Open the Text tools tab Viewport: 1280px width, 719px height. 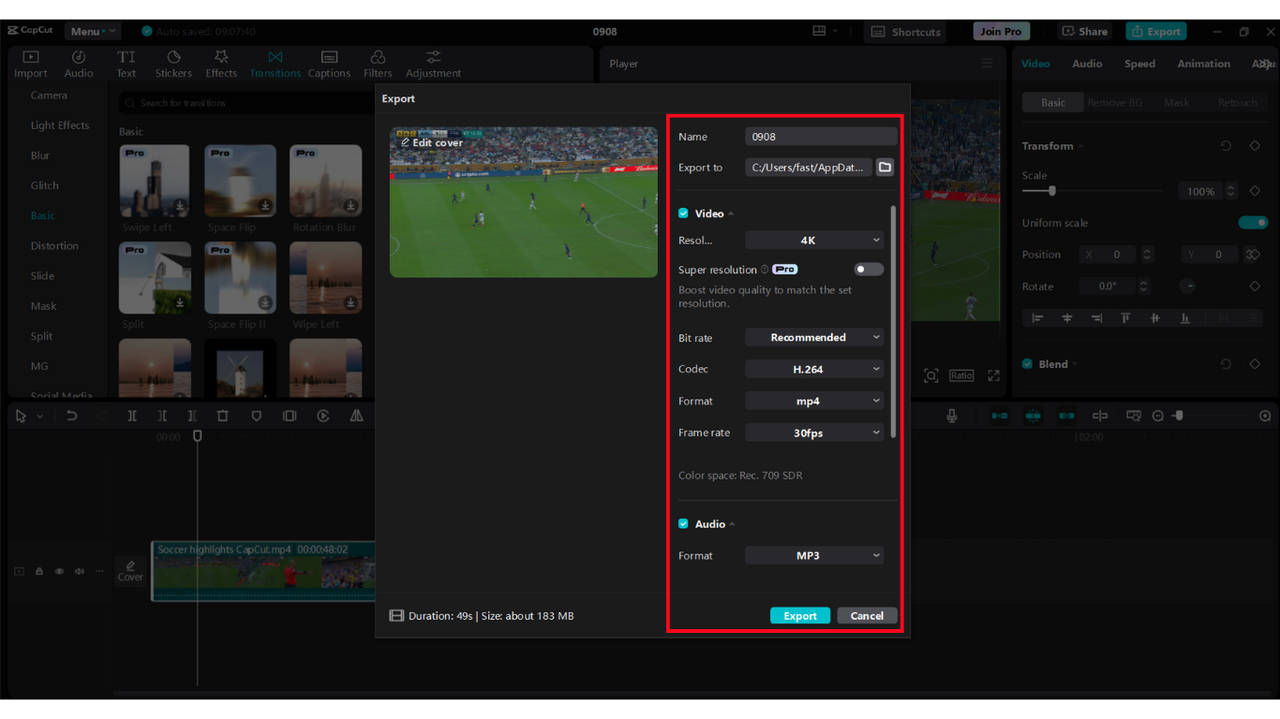126,64
